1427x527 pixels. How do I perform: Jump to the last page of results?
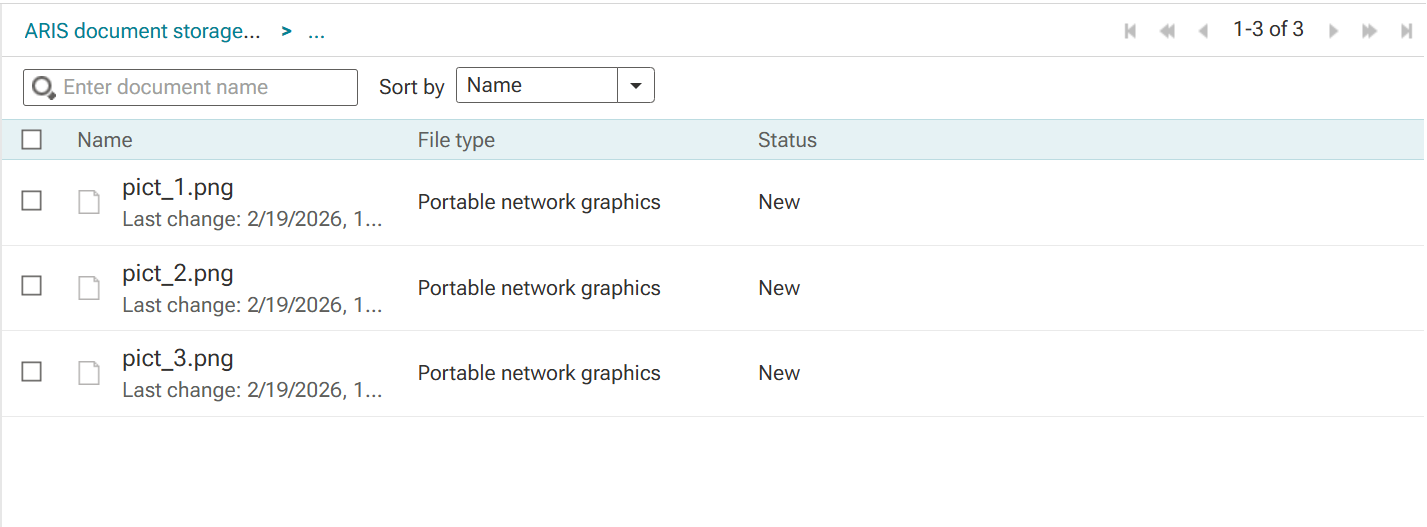click(x=1407, y=31)
